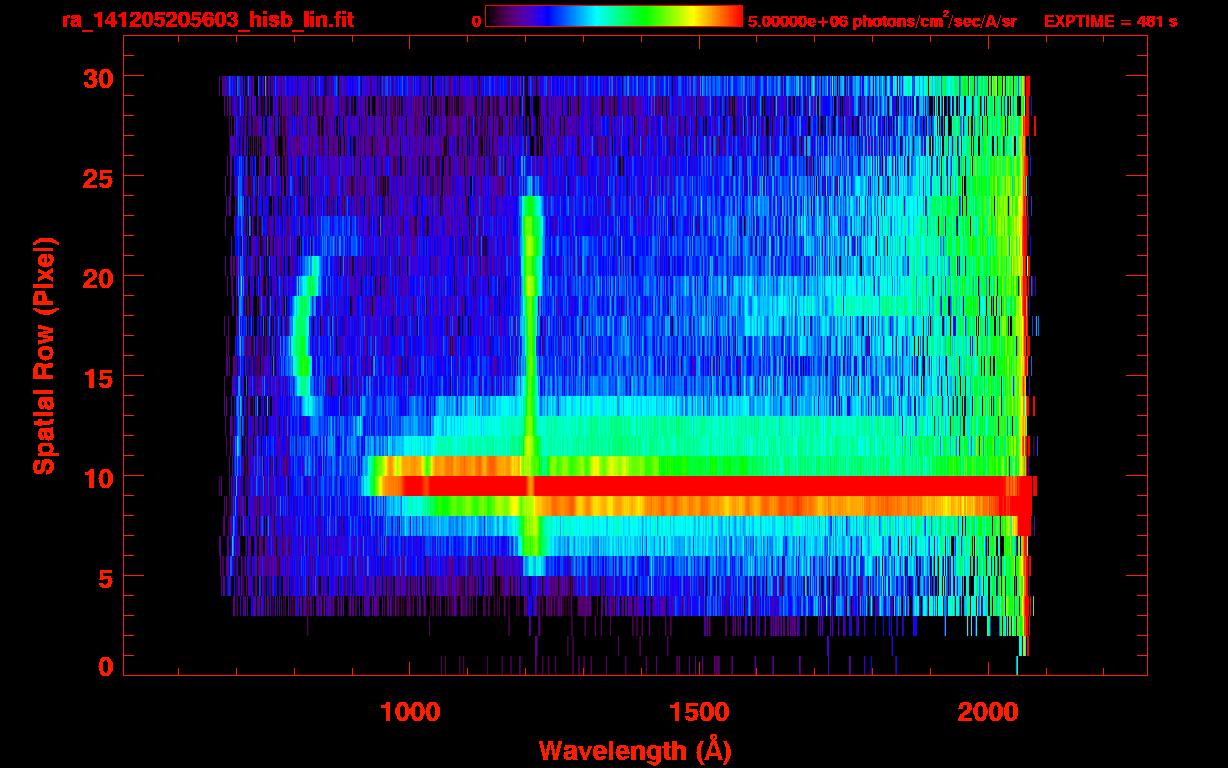The image size is (1228, 768).
Task: Click the y-axis tick label 5
Action: pos(107,577)
